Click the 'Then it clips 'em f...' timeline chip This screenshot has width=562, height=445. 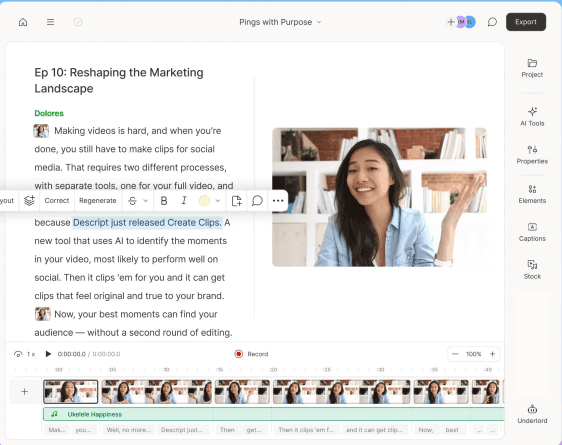(306, 430)
